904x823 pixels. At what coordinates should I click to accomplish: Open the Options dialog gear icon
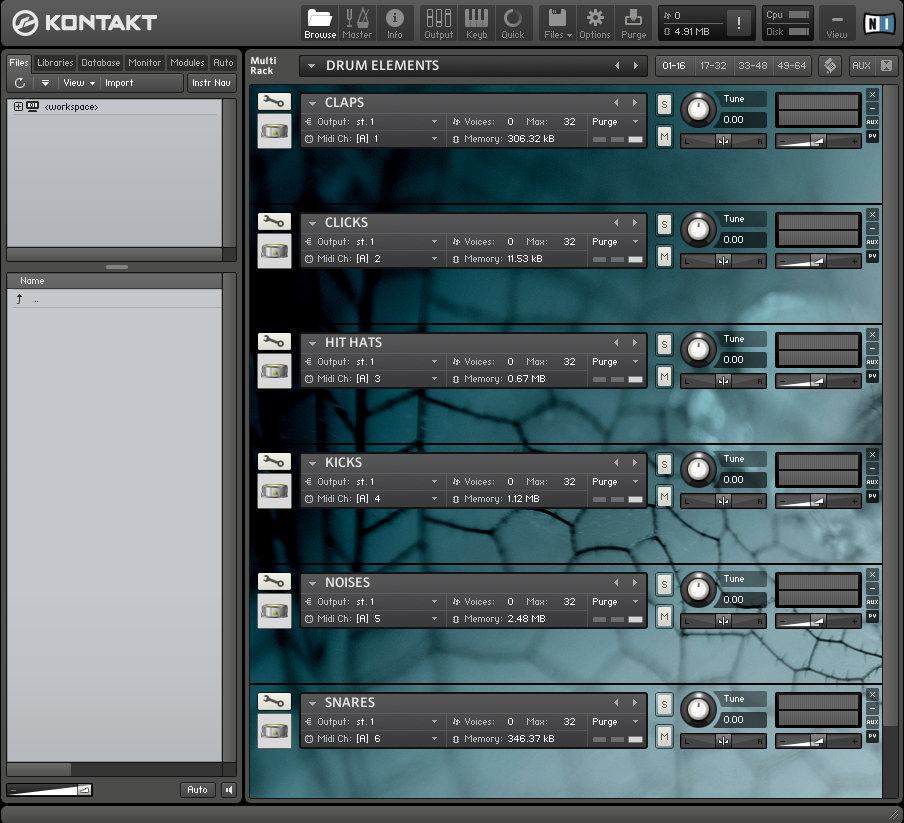pyautogui.click(x=595, y=23)
